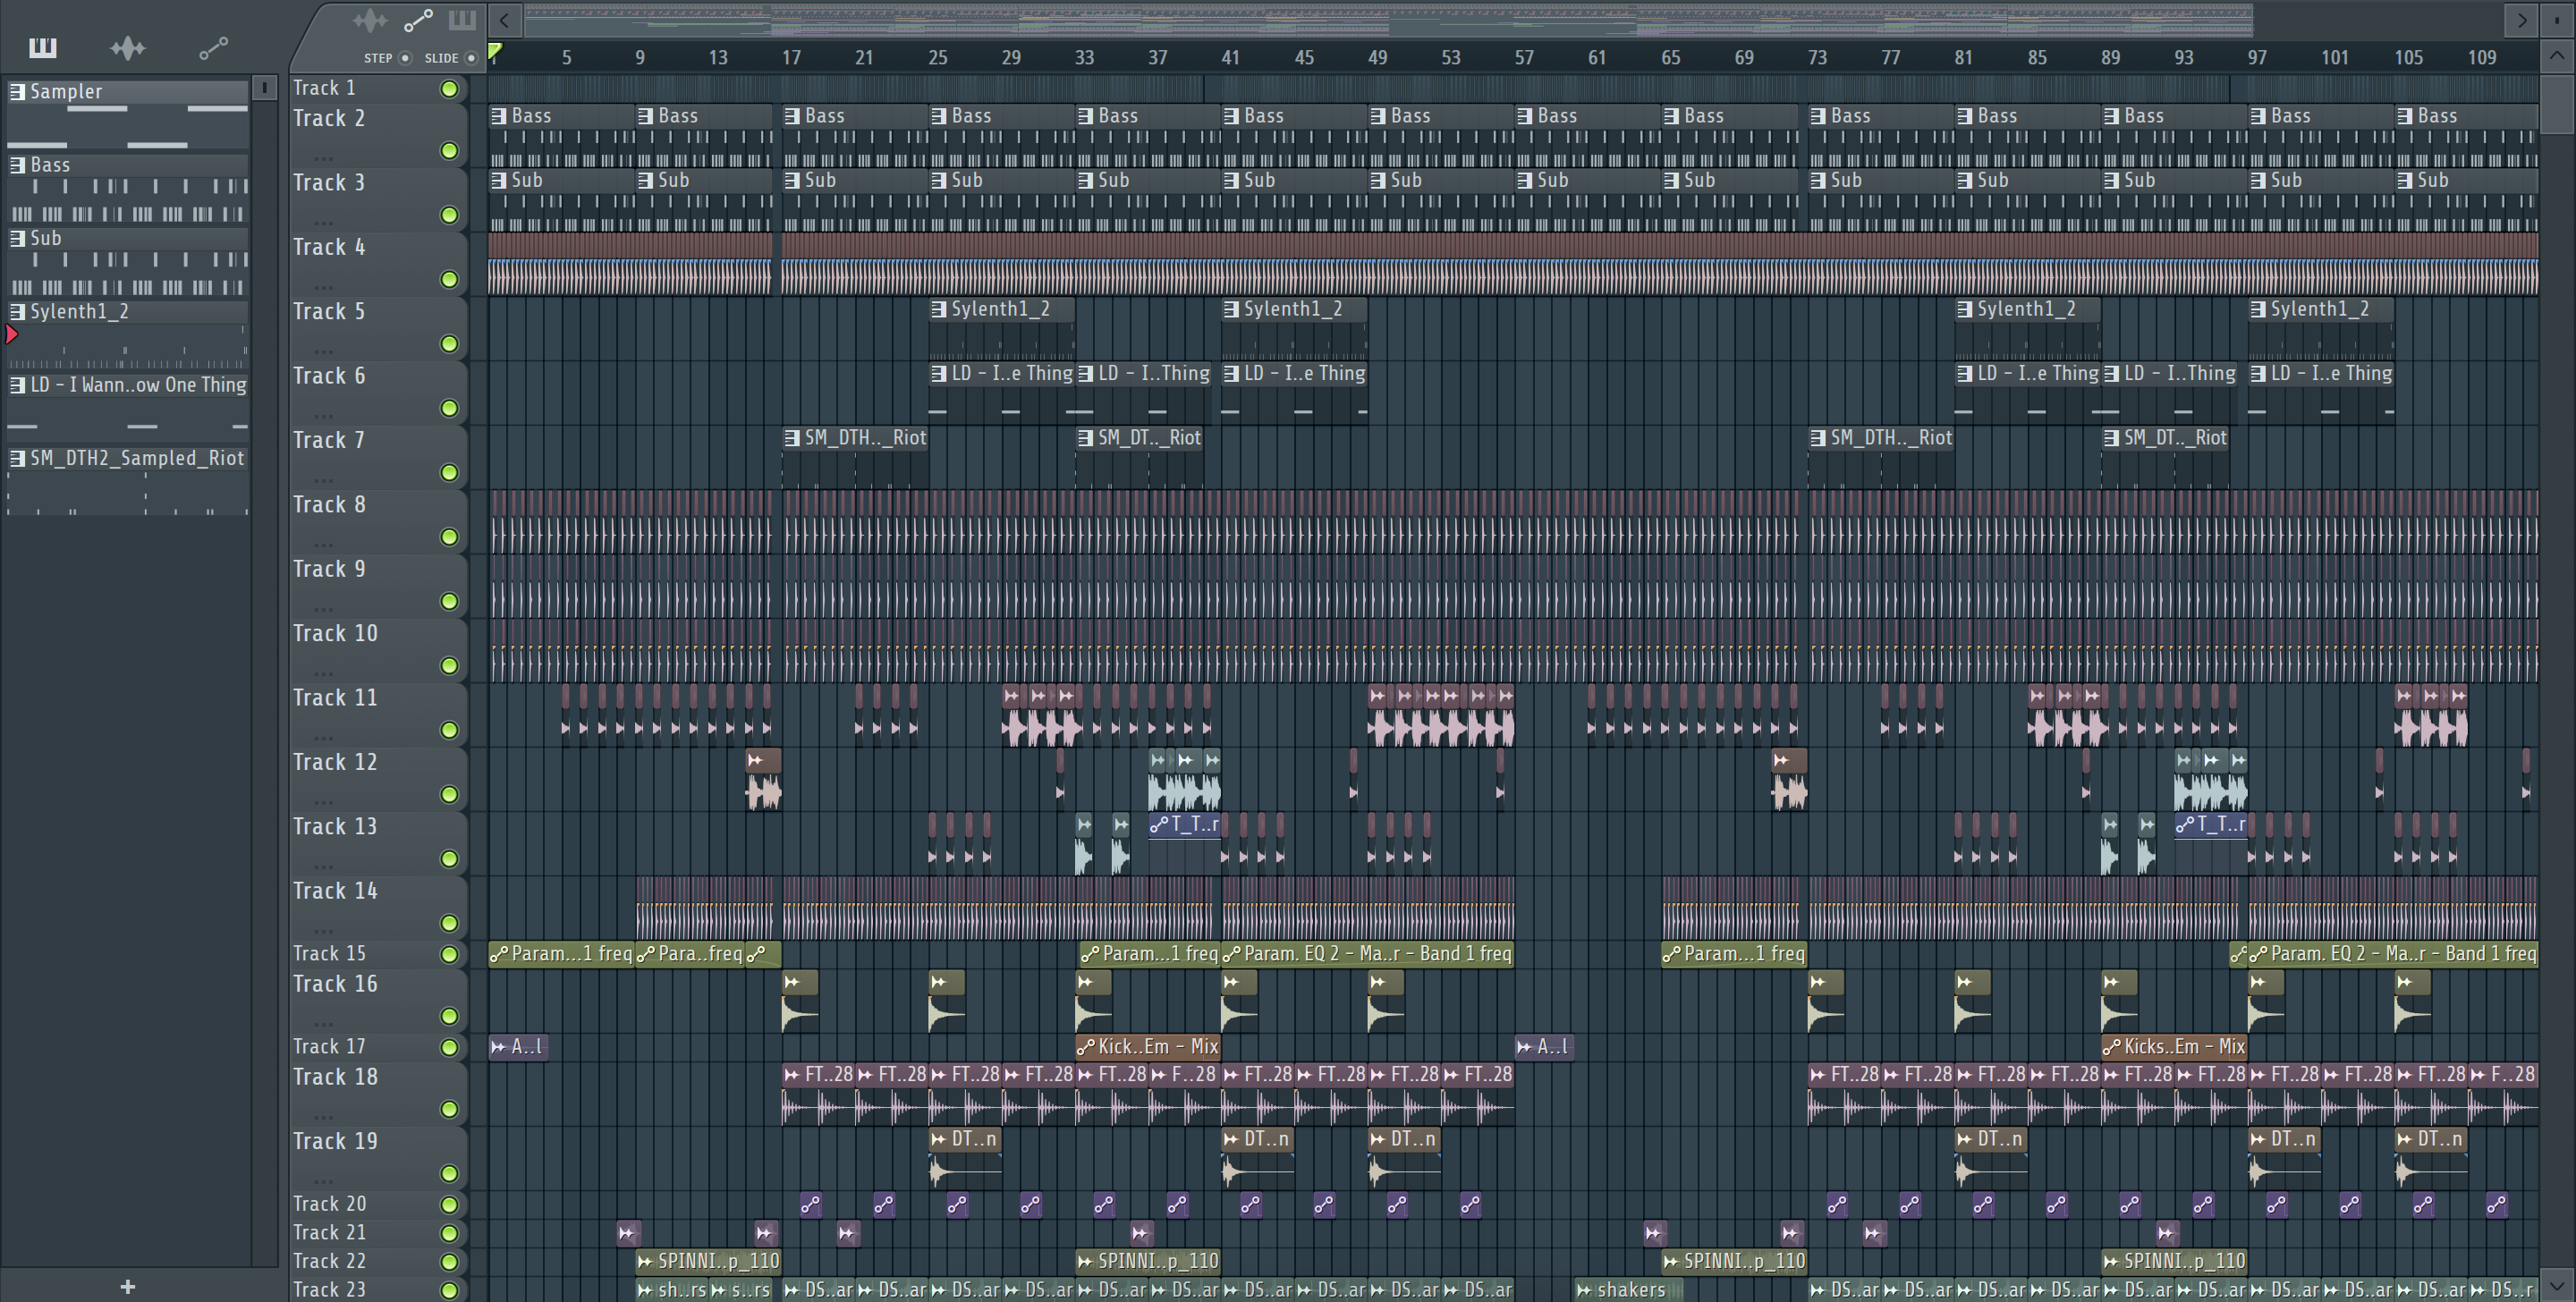Open the menu icon of the first Sub clip

(x=498, y=181)
